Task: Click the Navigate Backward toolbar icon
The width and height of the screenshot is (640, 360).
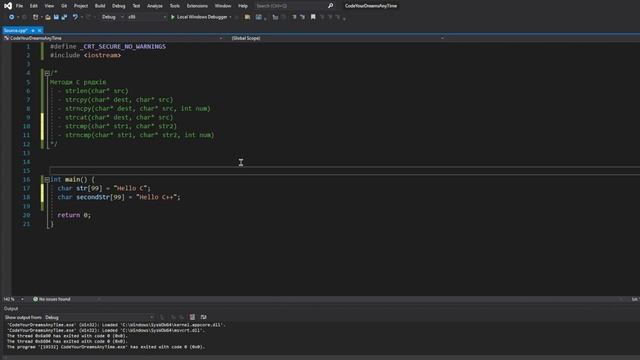Action: pos(11,17)
